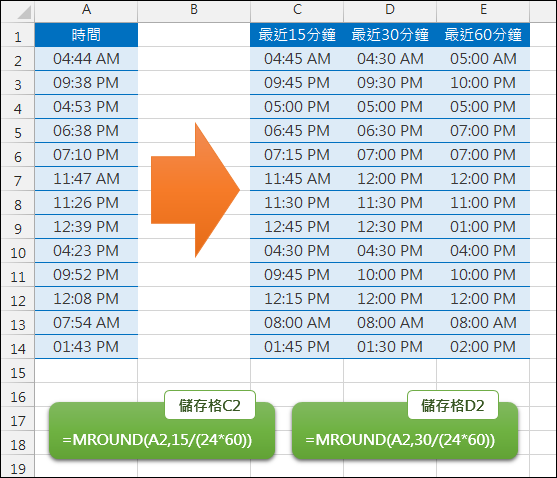Select cell with 06:30 PM
Image resolution: width=557 pixels, height=478 pixels.
(390, 131)
